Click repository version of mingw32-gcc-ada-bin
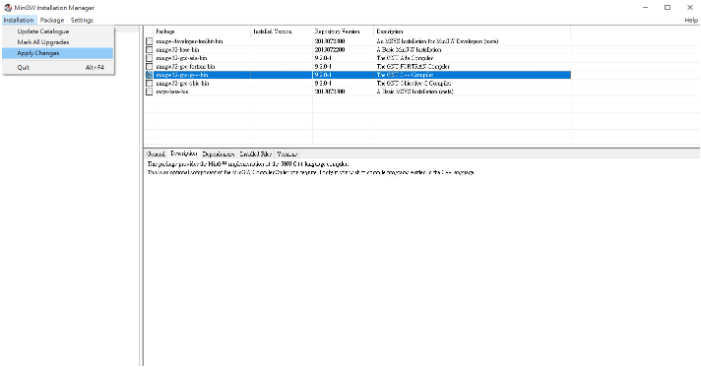Viewport: 701px width, 367px height. pos(323,58)
